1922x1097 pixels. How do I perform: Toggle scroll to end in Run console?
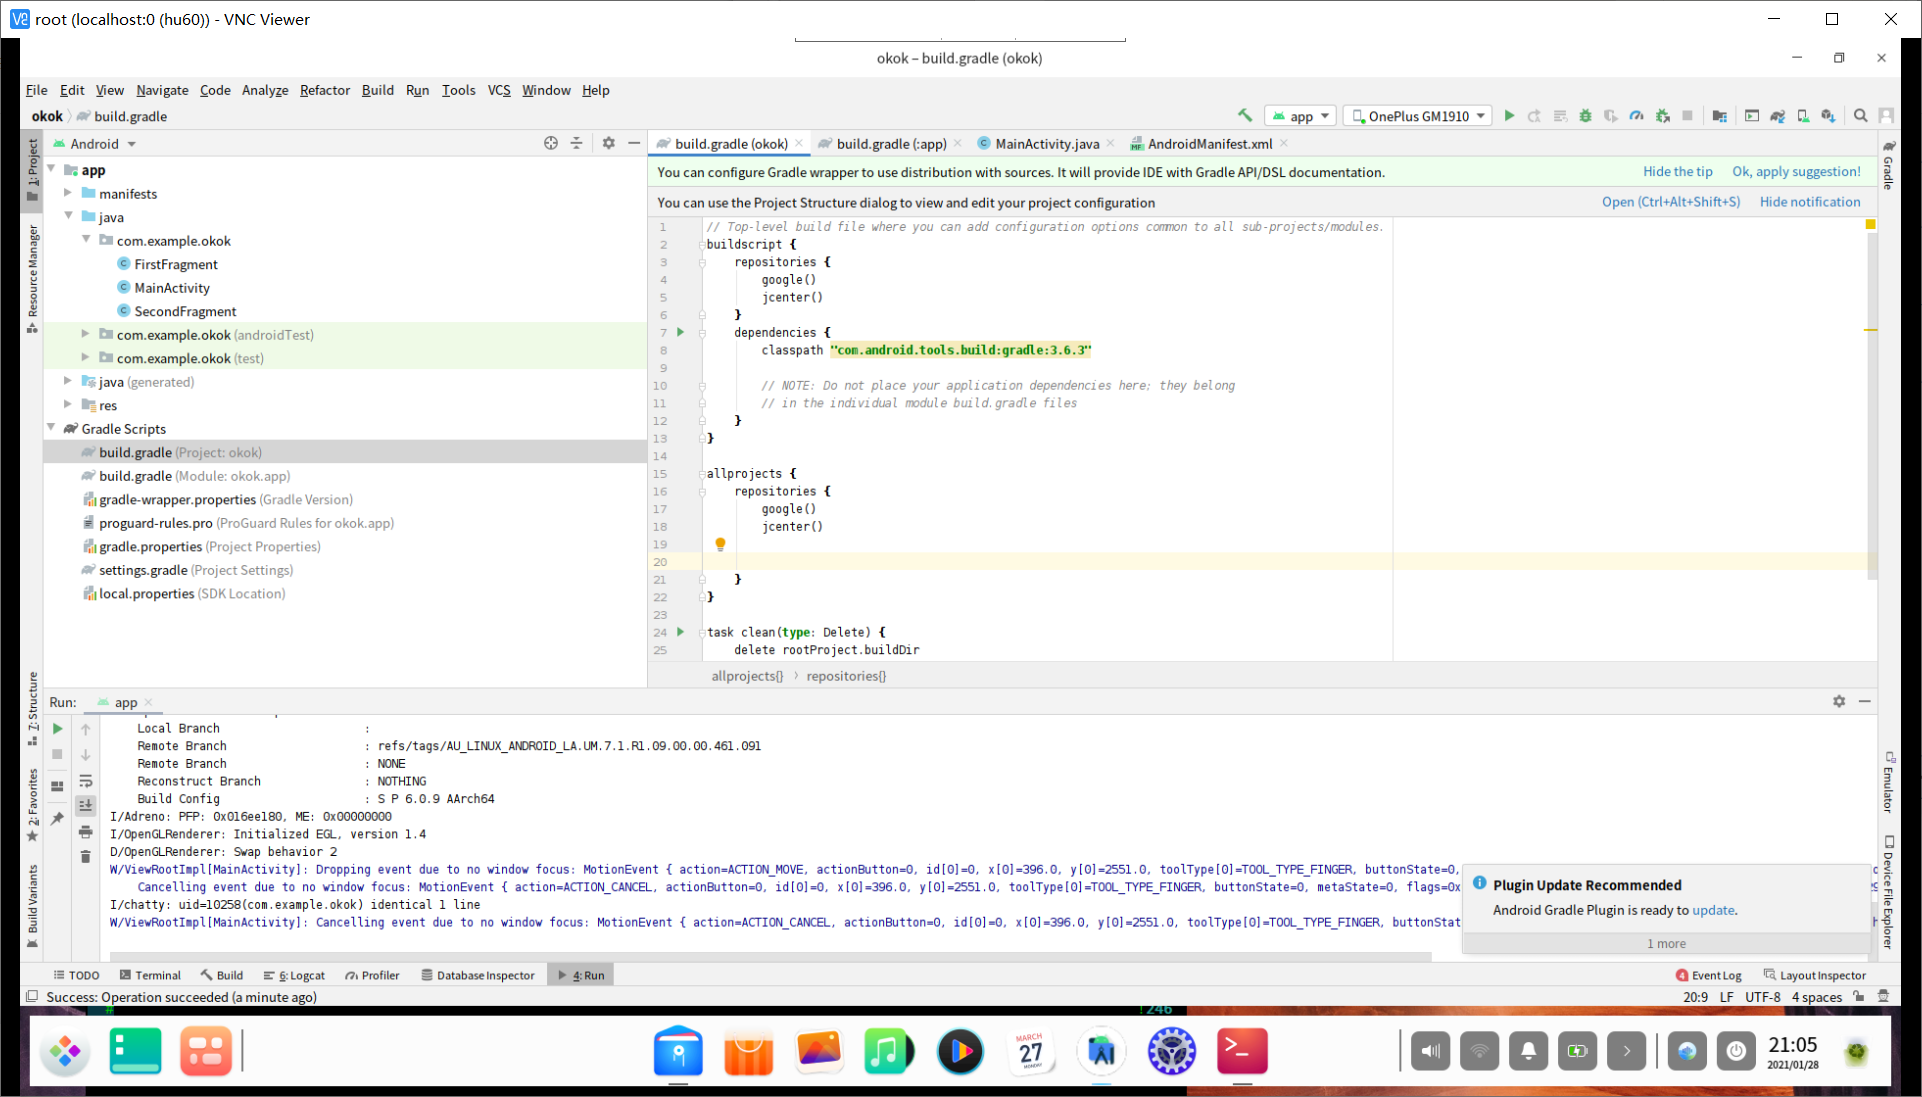[86, 806]
